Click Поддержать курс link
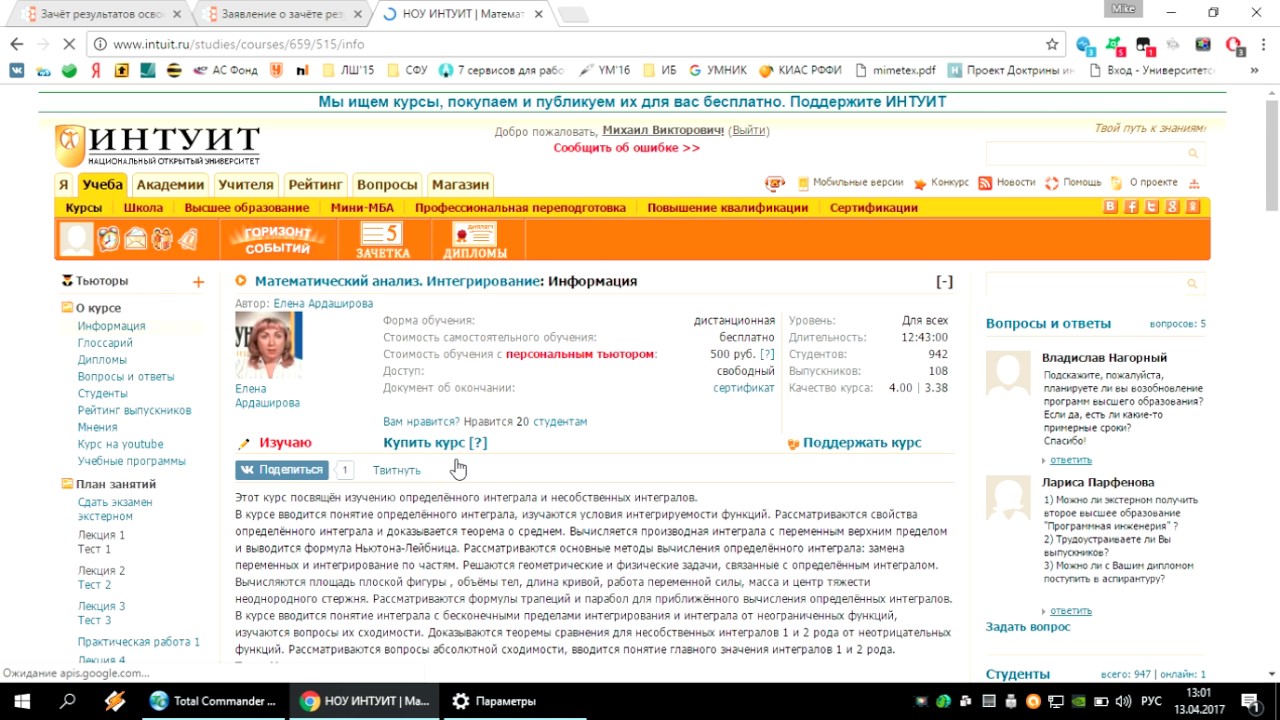Screen dimensions: 1280x720 click(x=862, y=442)
